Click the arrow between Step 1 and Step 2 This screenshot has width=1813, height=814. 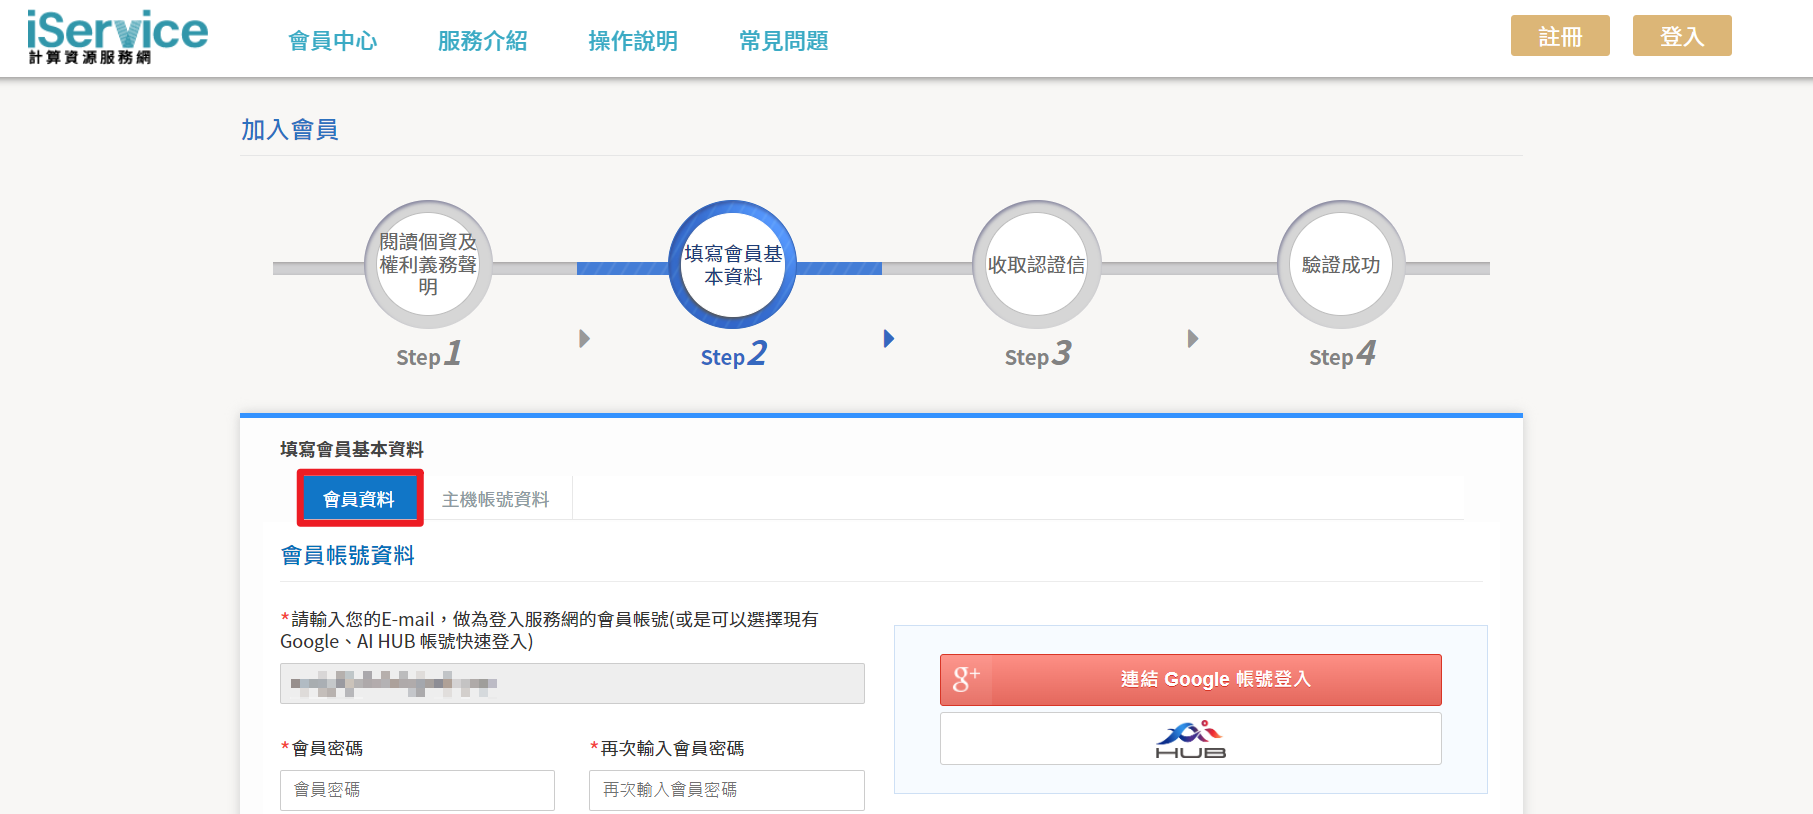click(585, 339)
